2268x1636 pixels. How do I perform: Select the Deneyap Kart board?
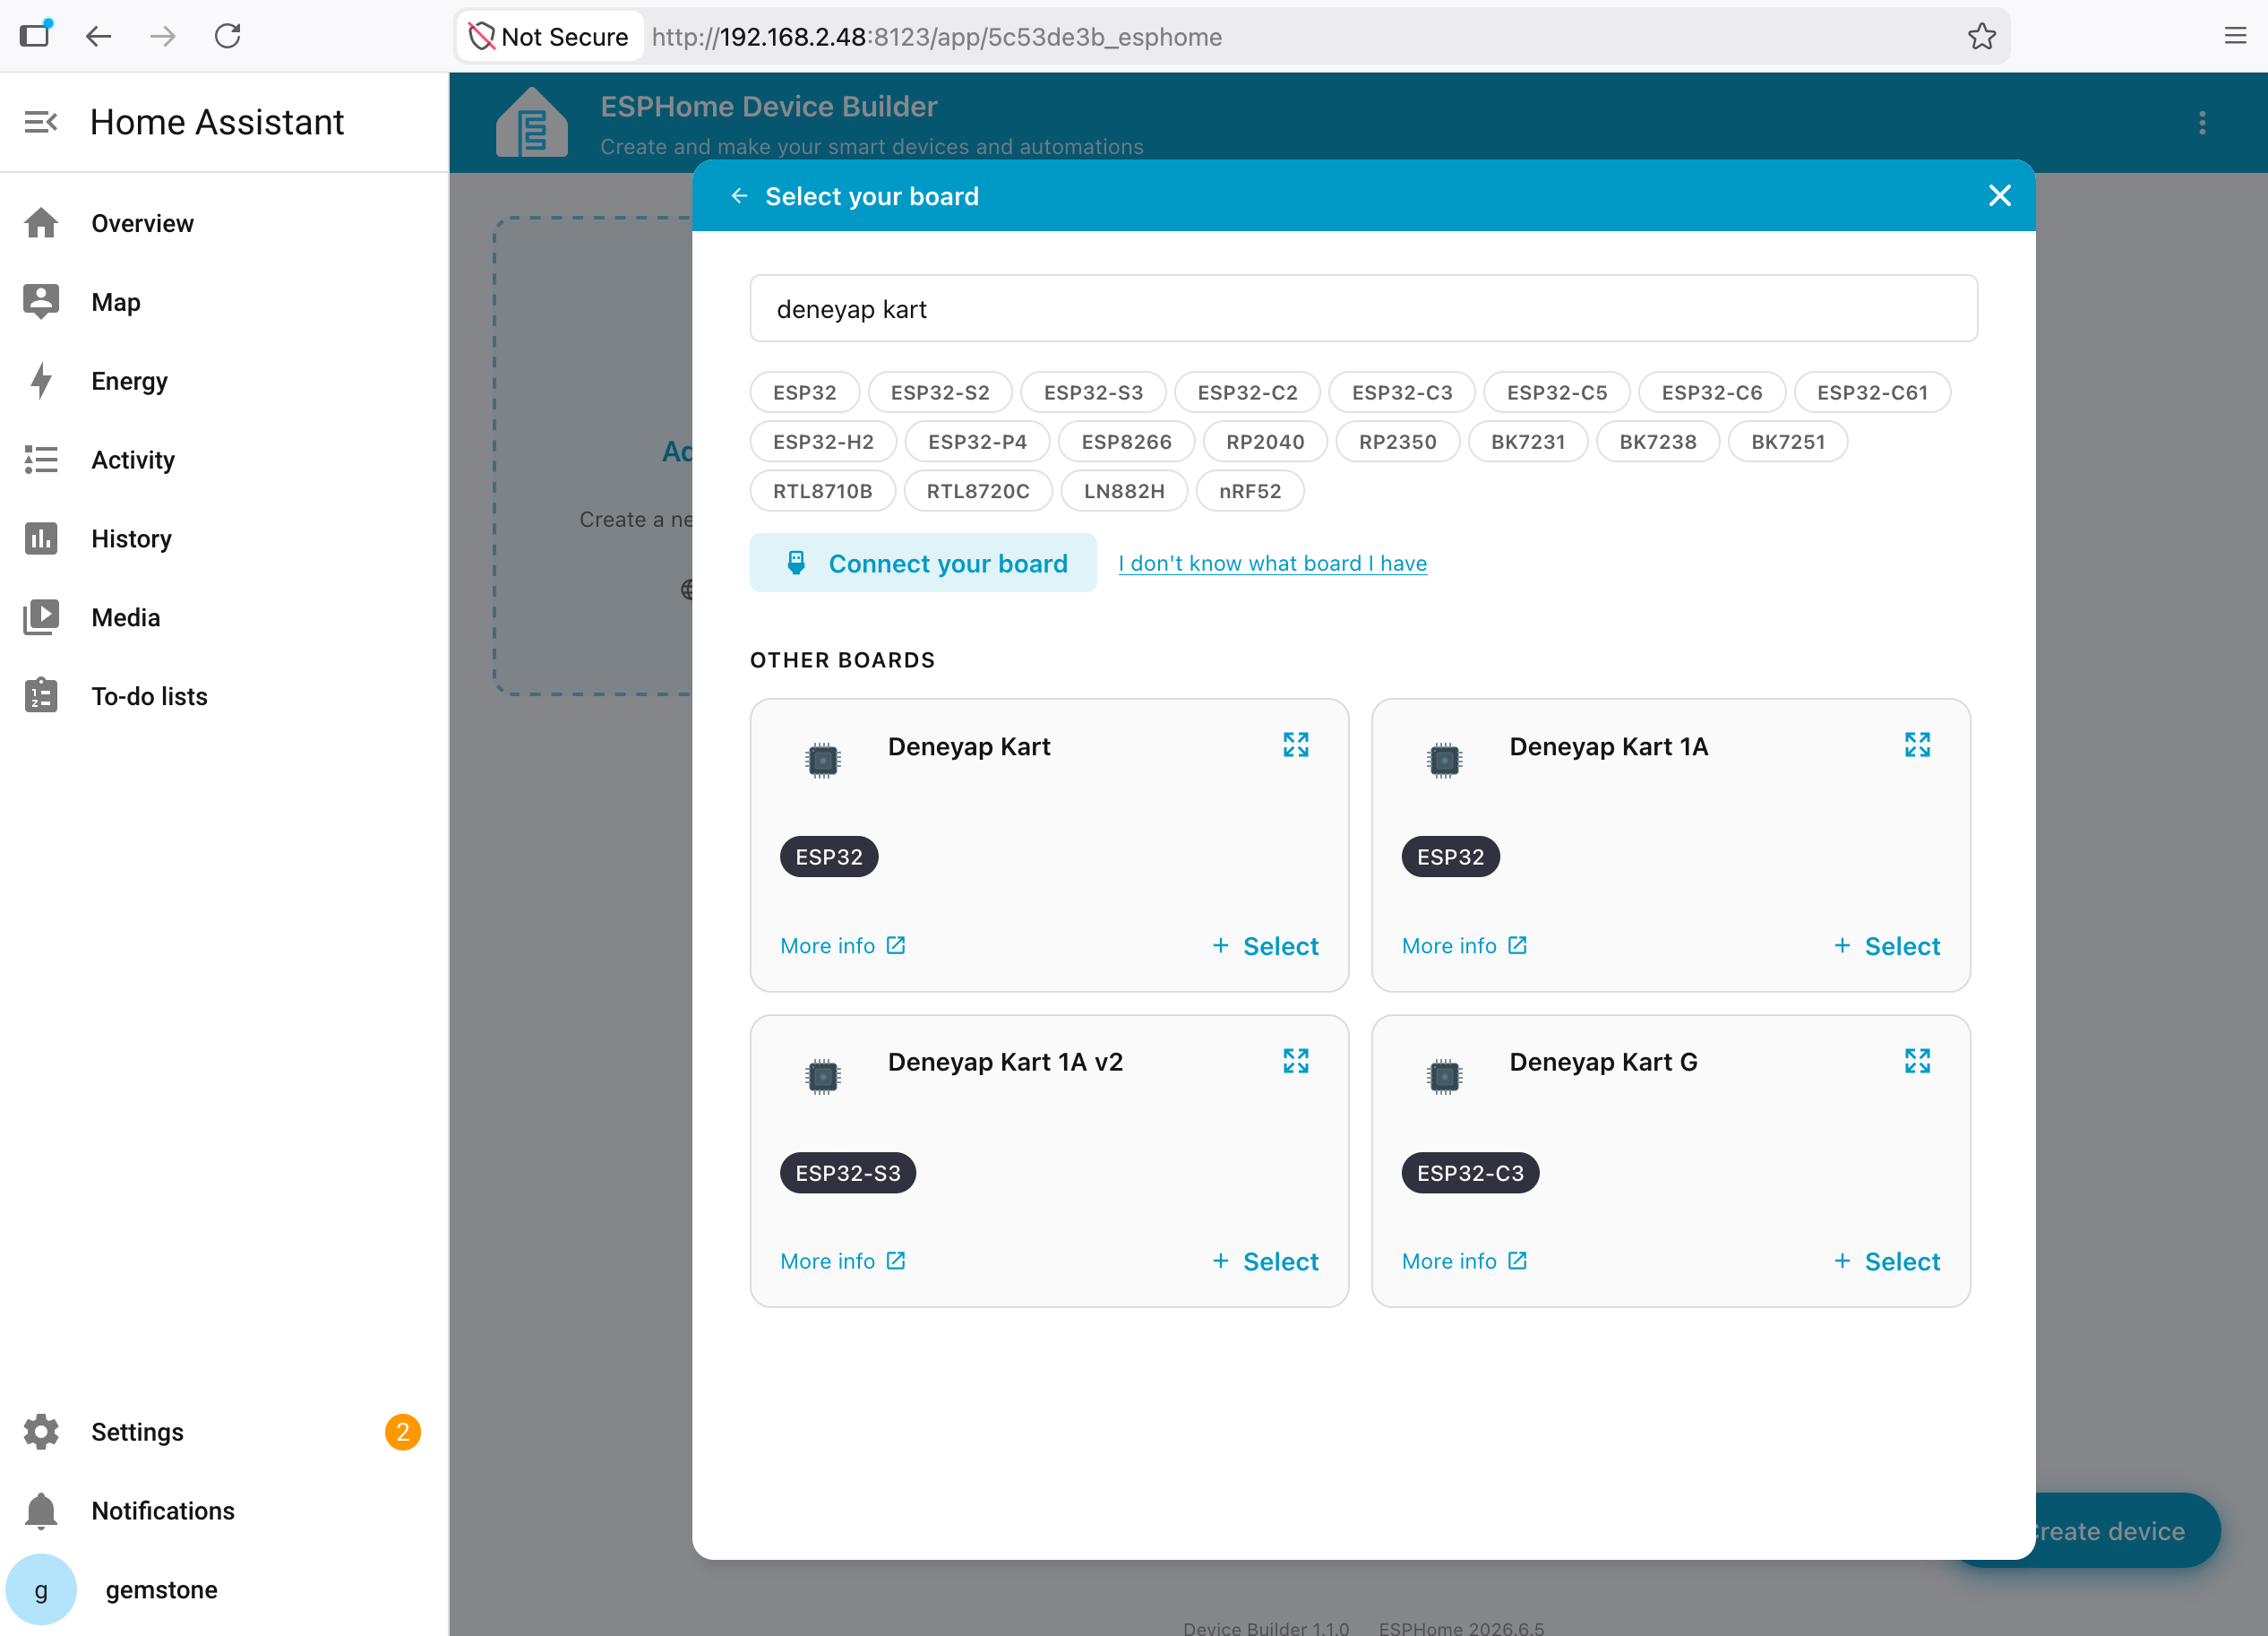click(1265, 946)
